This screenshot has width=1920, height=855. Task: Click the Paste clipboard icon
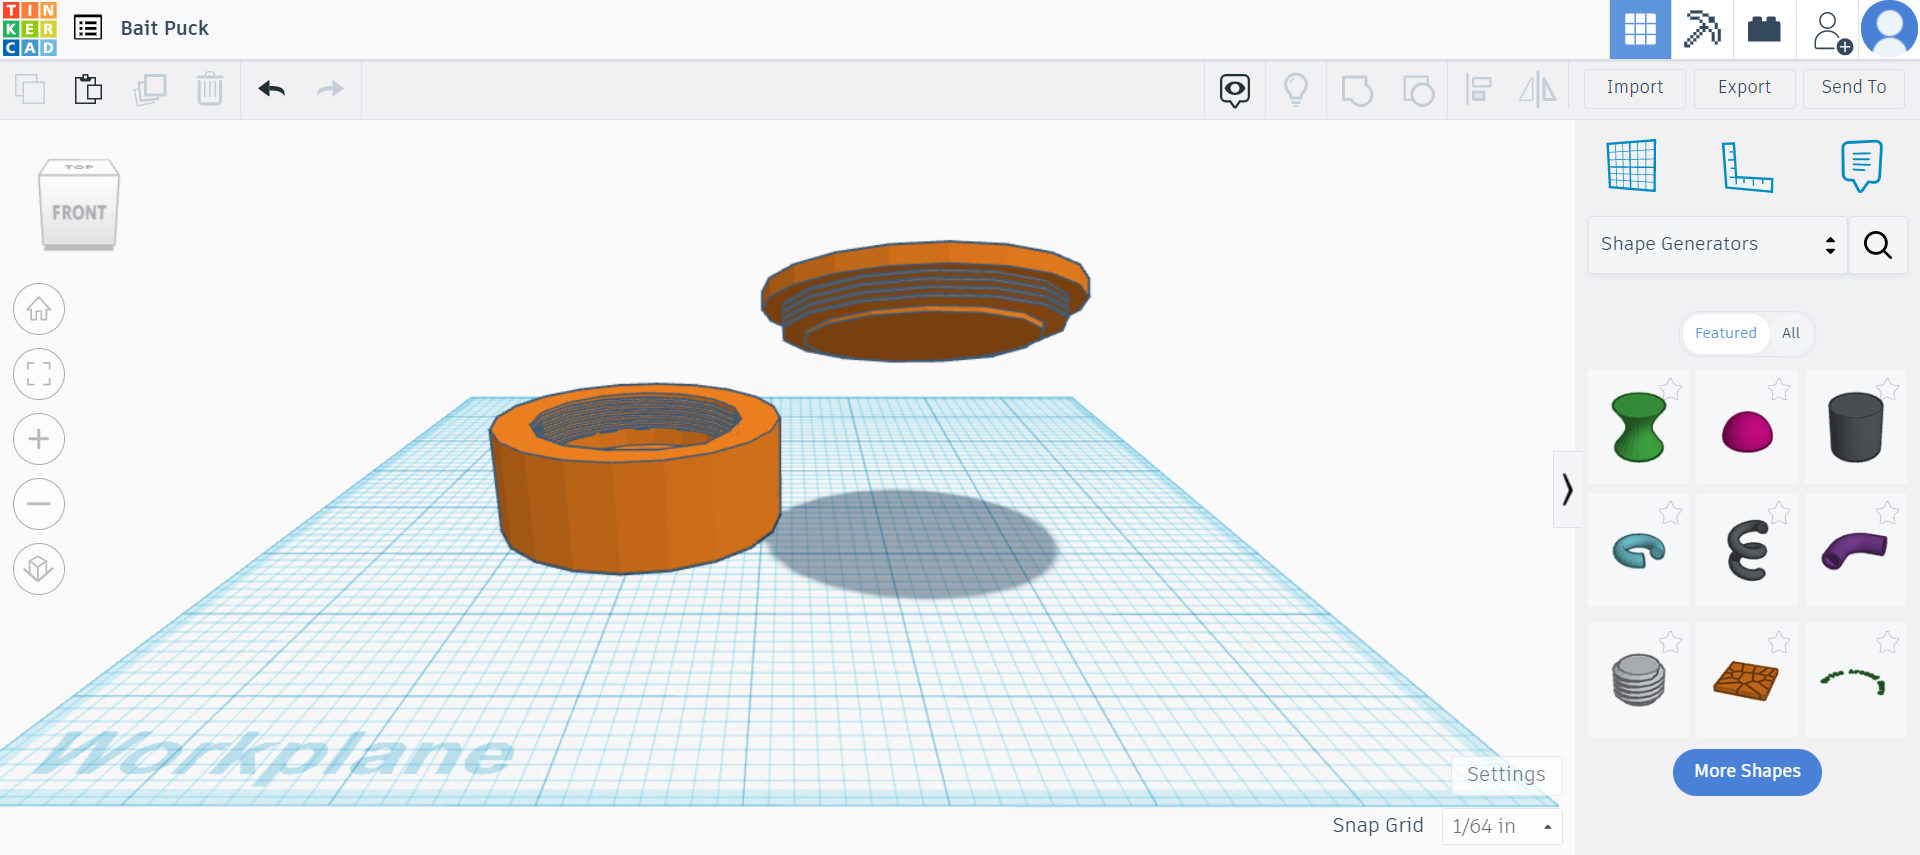(x=88, y=89)
